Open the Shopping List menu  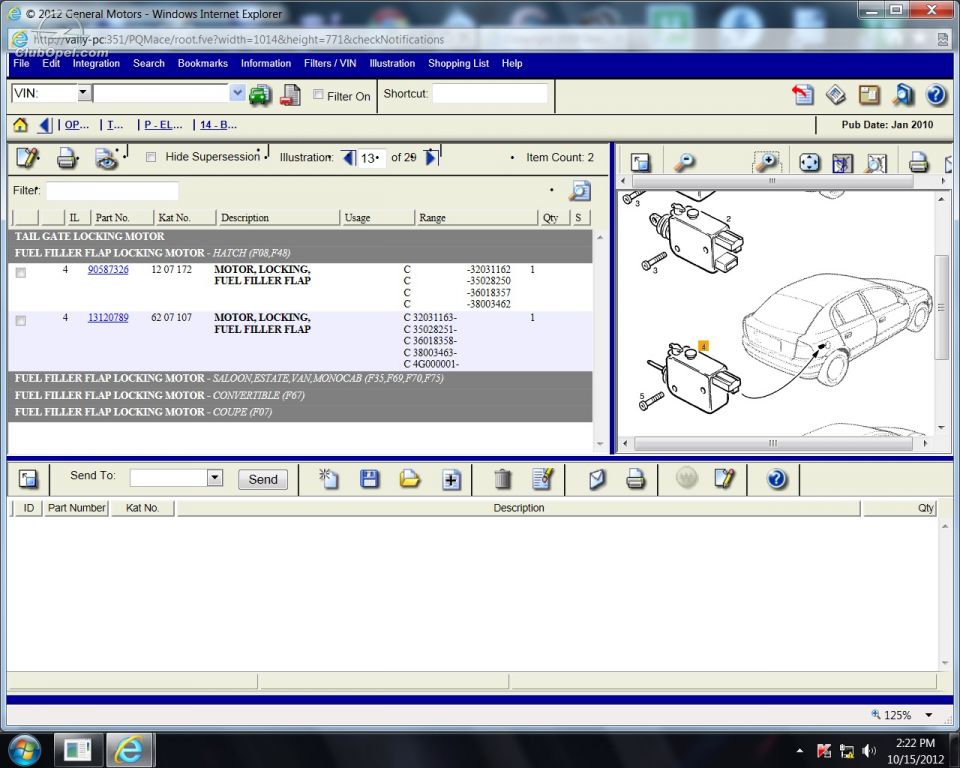458,63
